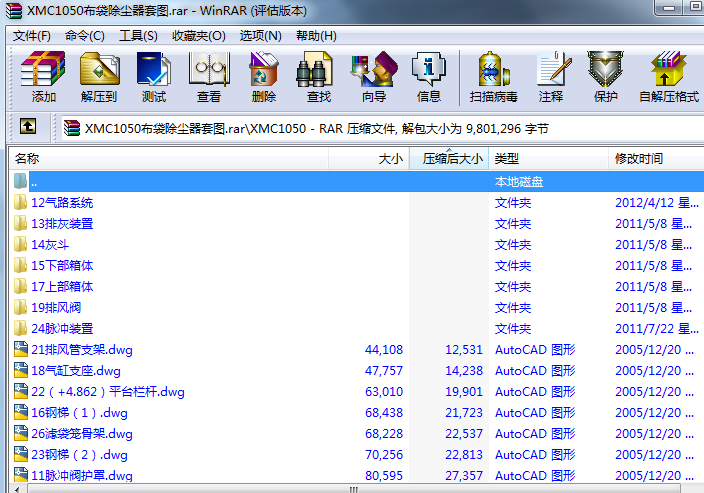704x493 pixels.
Task: Click the archive icon in address bar
Action: [x=71, y=128]
